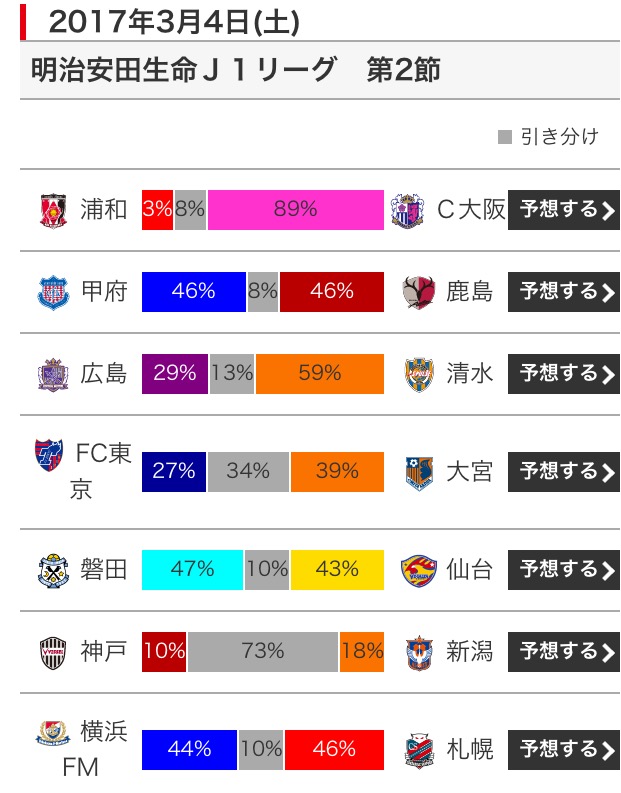Open 予想する for the 甲府 vs 鹿島 match
This screenshot has width=621, height=793.
[x=564, y=292]
